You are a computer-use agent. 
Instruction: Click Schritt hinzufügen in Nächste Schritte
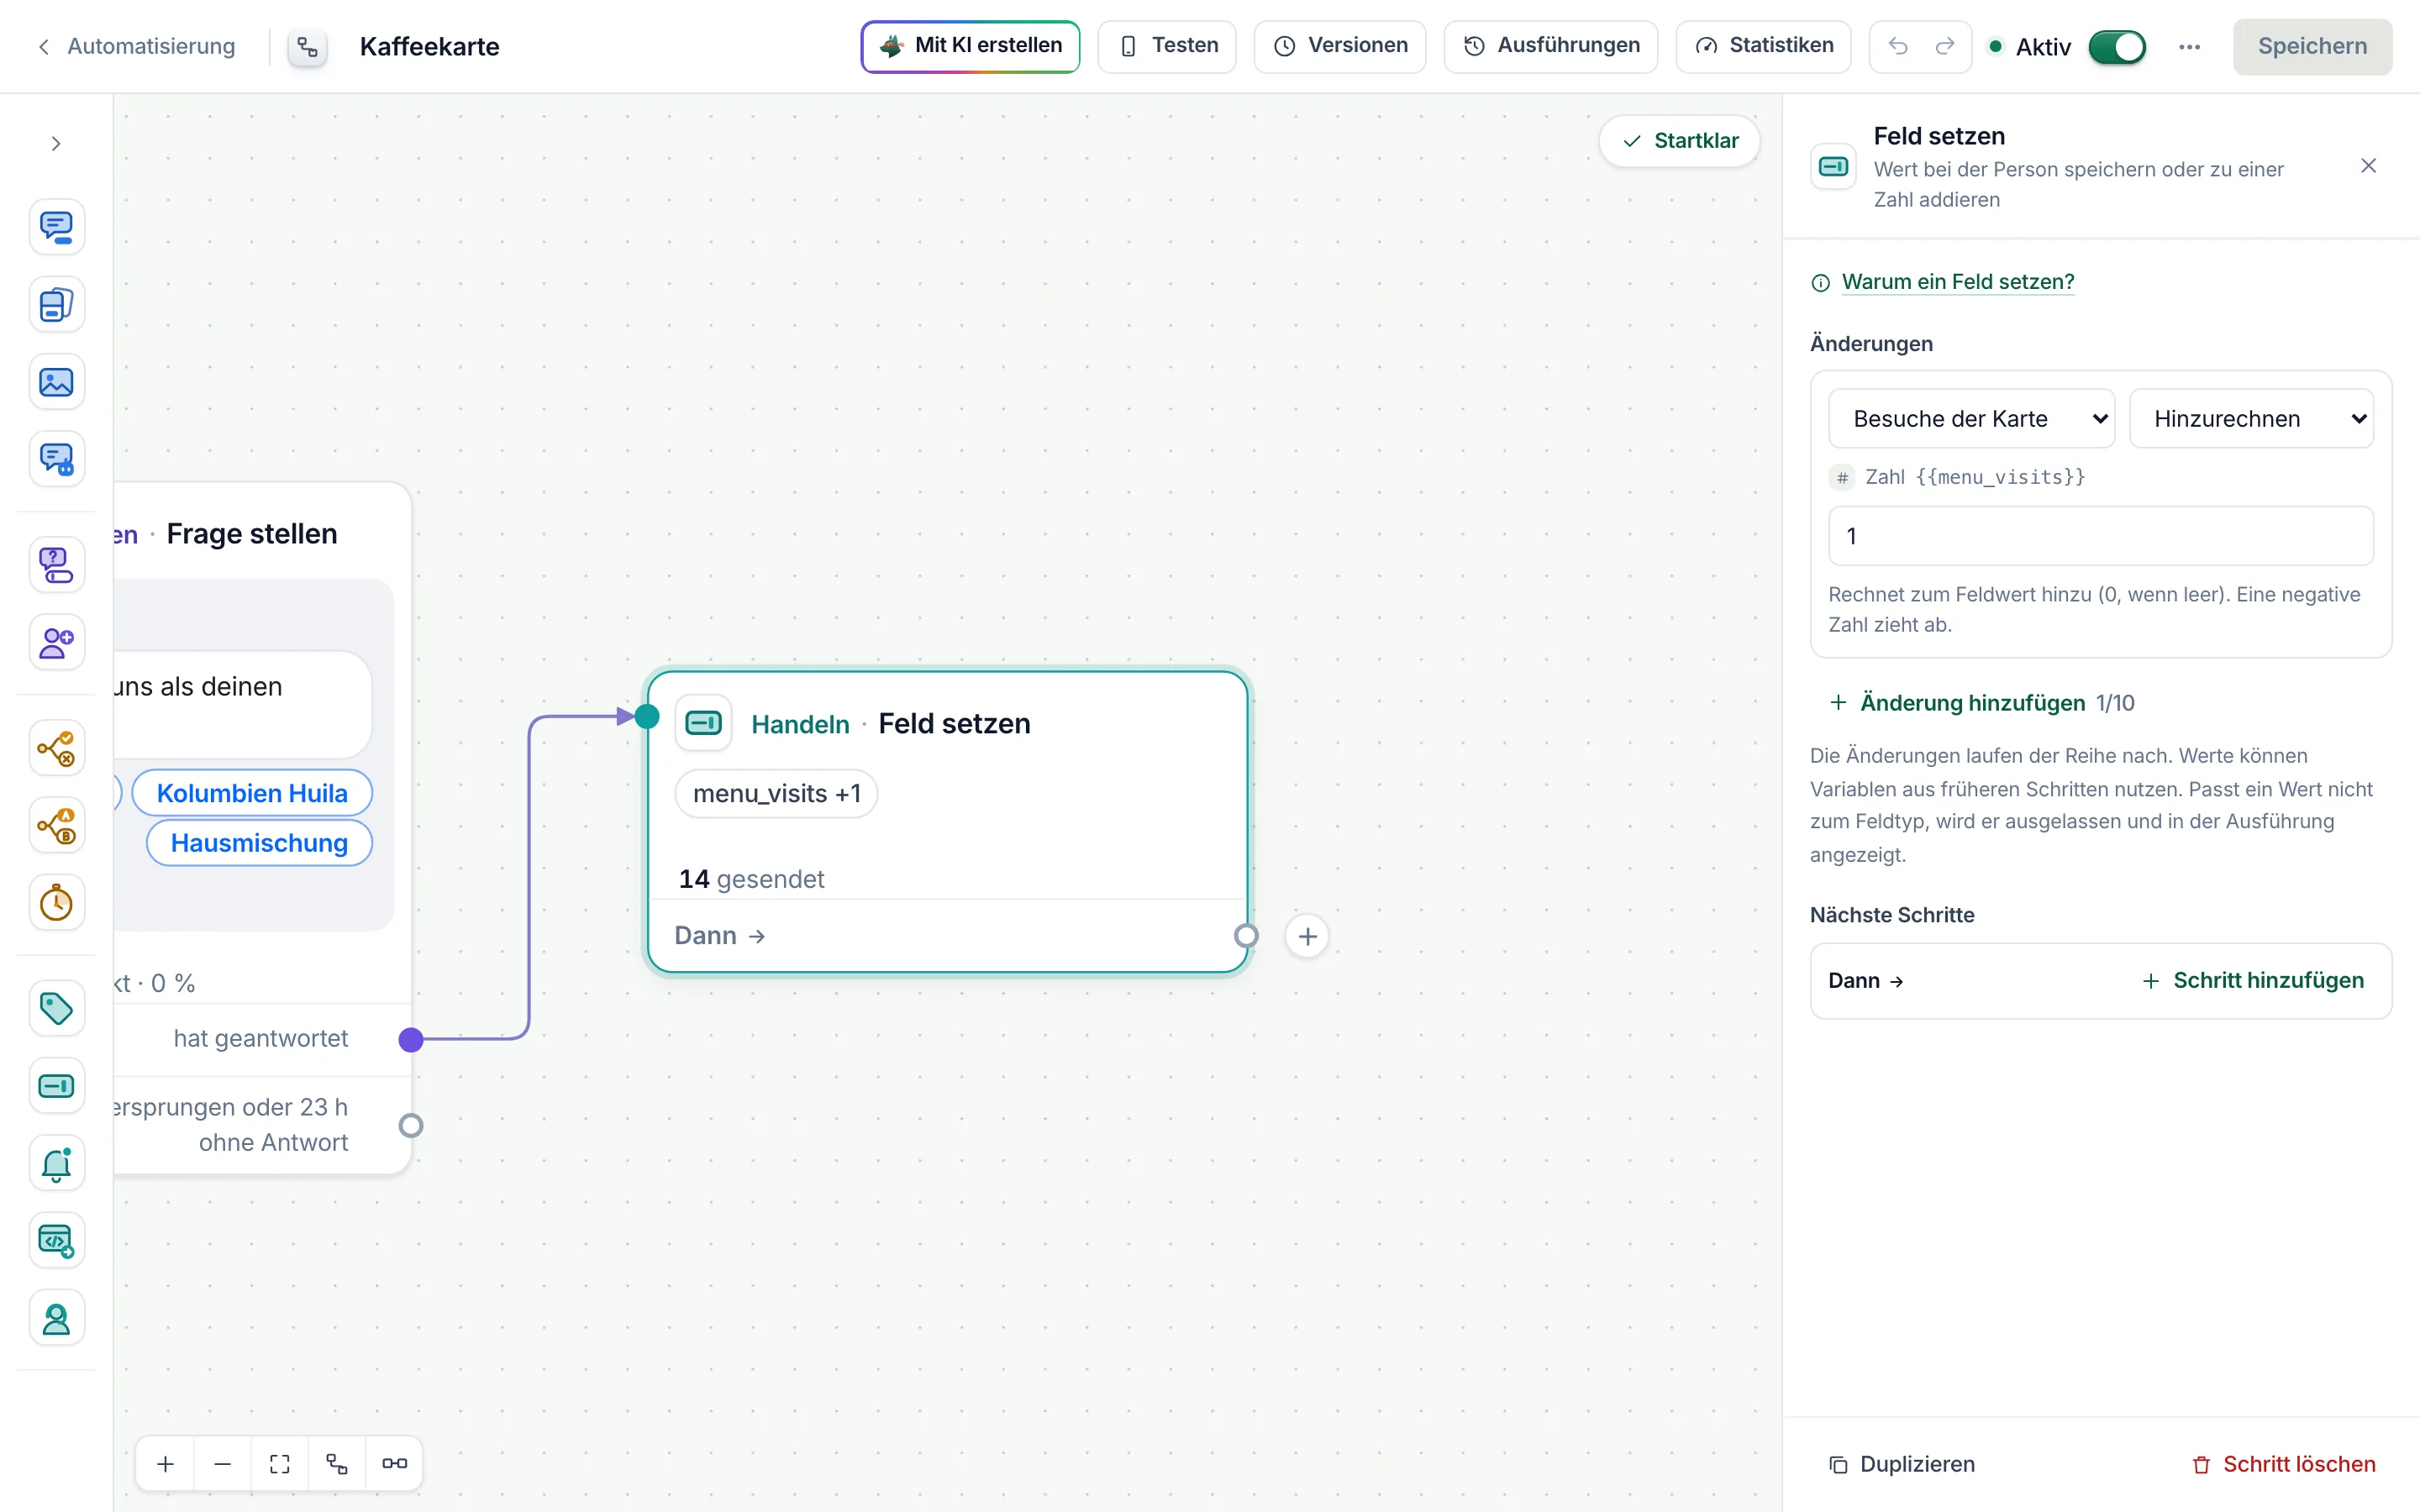pos(2254,981)
